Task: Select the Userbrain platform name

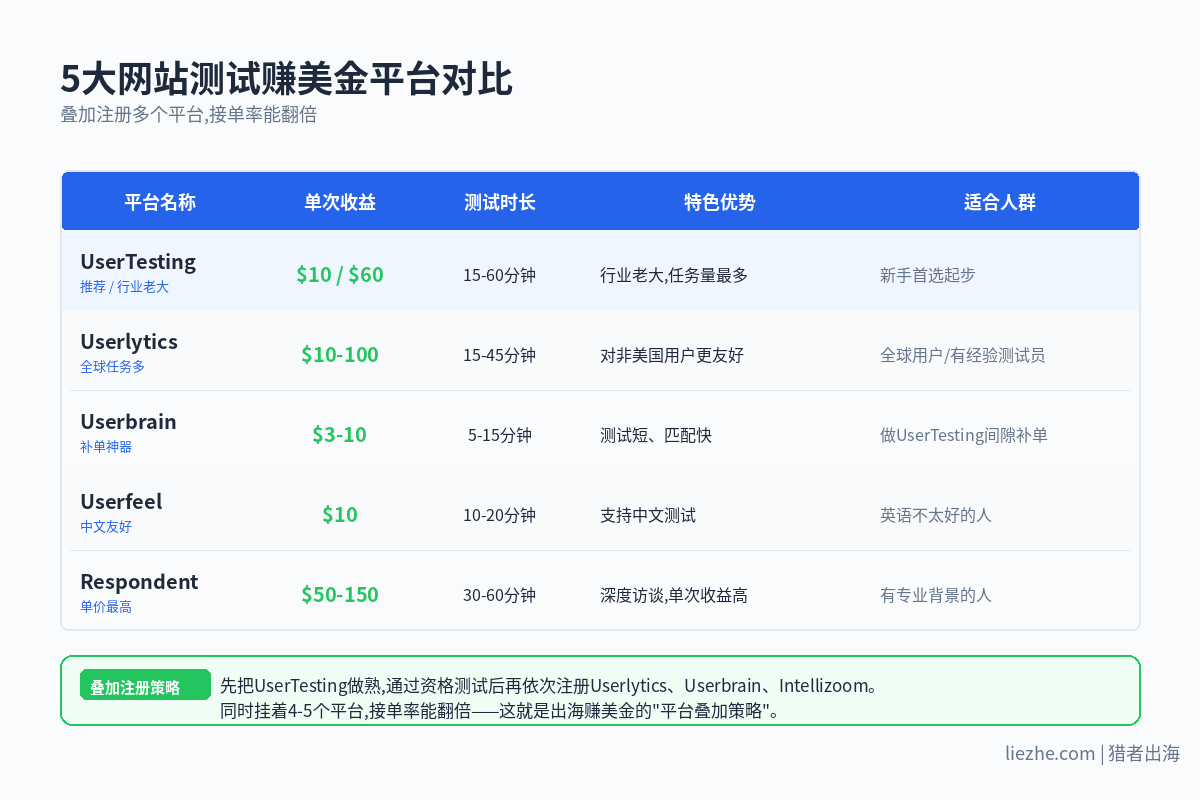Action: (128, 422)
